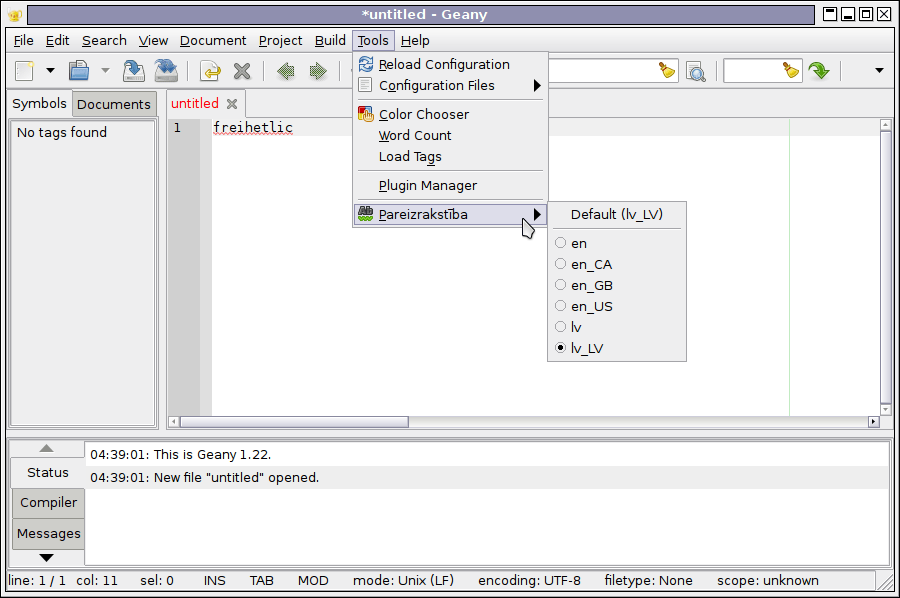Screen dimensions: 900x598
Task: Open the Edit menu
Action: point(57,41)
